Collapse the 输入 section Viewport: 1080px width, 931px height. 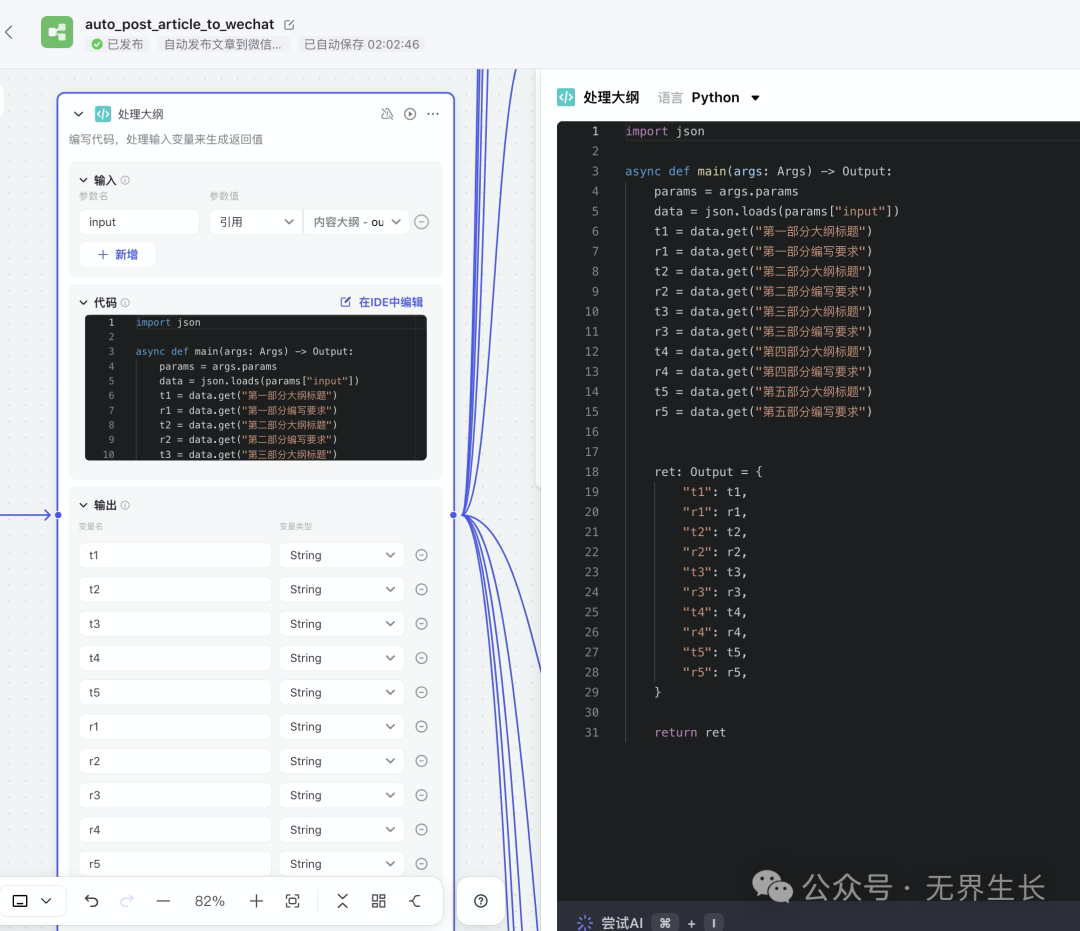(83, 180)
